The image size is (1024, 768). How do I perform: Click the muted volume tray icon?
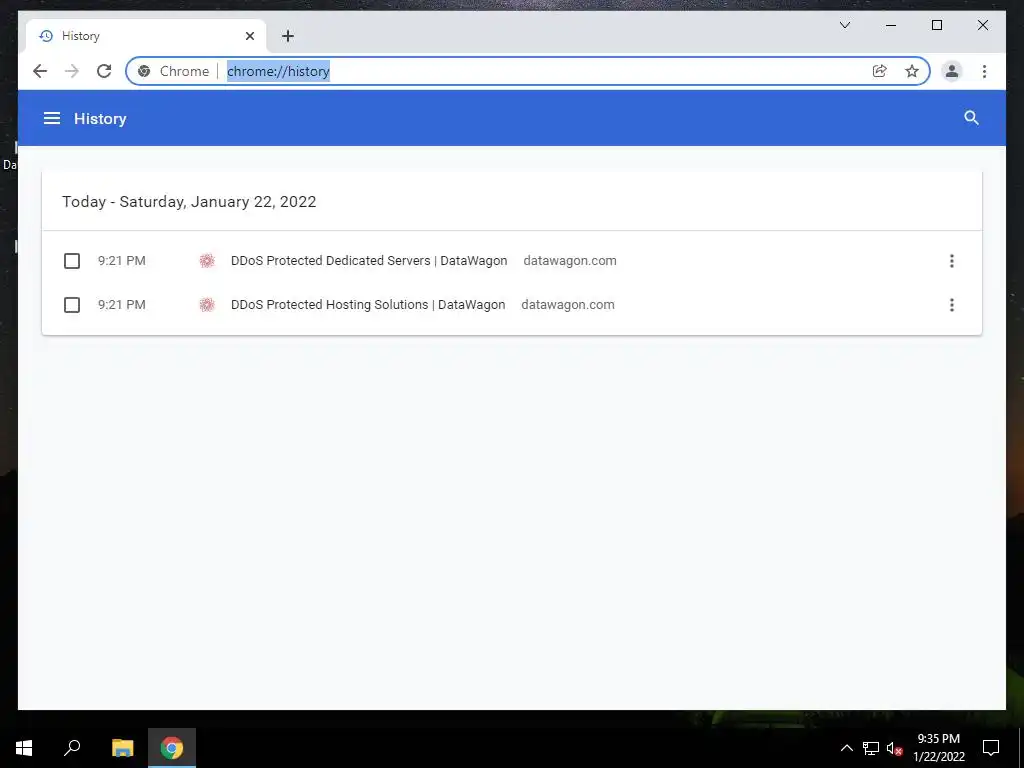click(895, 748)
